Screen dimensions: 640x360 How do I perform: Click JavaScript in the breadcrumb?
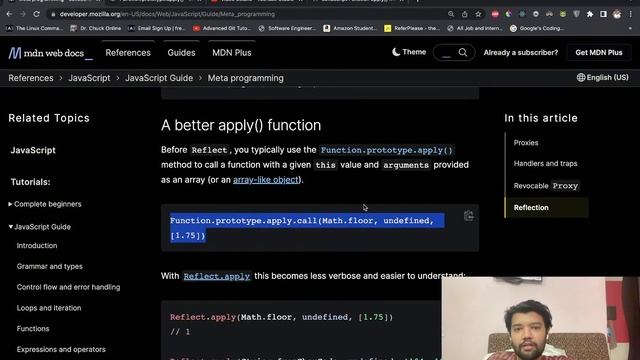coord(89,78)
